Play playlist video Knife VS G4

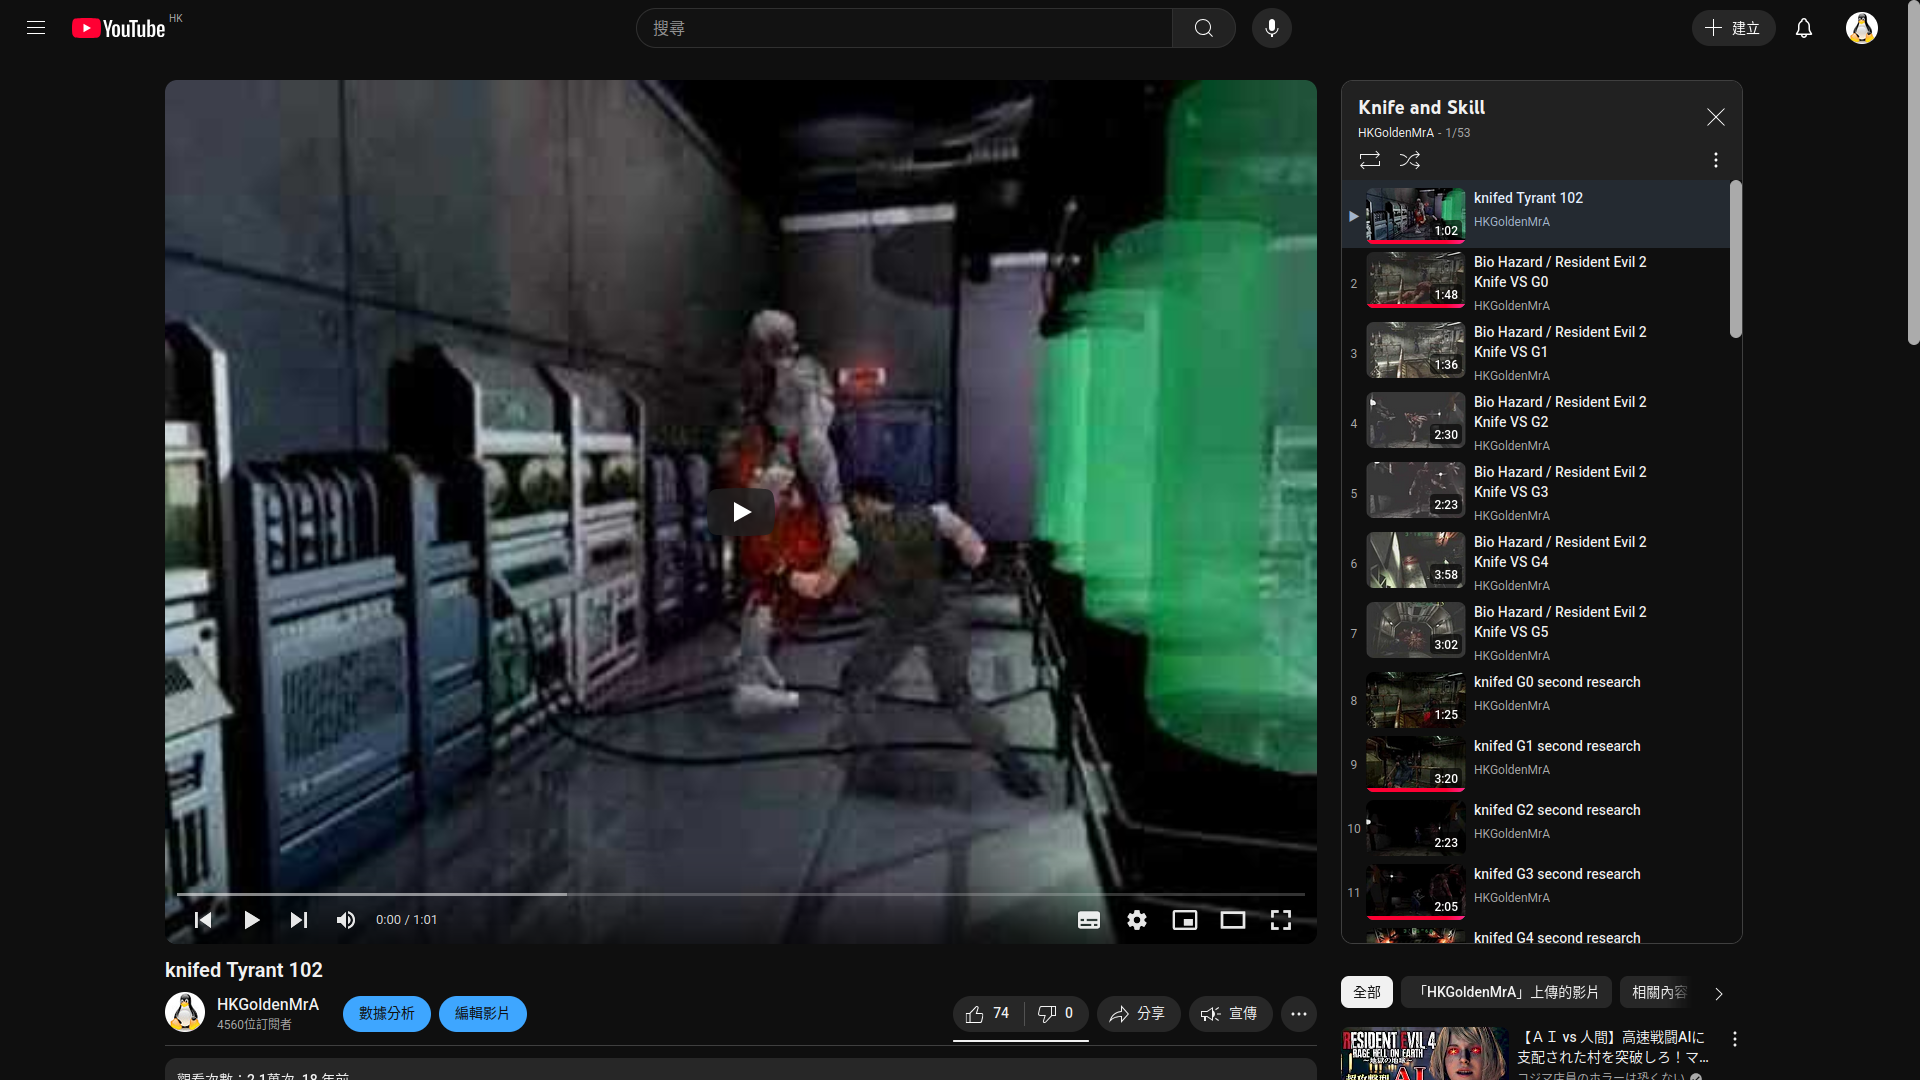[1536, 563]
